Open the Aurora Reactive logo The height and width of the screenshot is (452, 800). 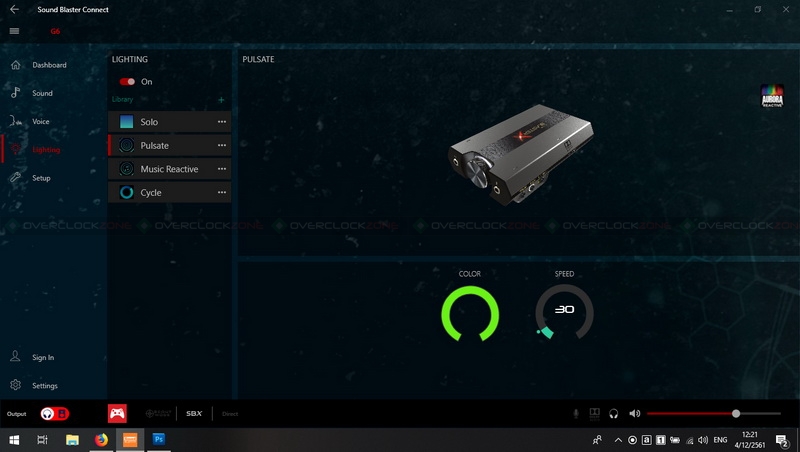(772, 95)
